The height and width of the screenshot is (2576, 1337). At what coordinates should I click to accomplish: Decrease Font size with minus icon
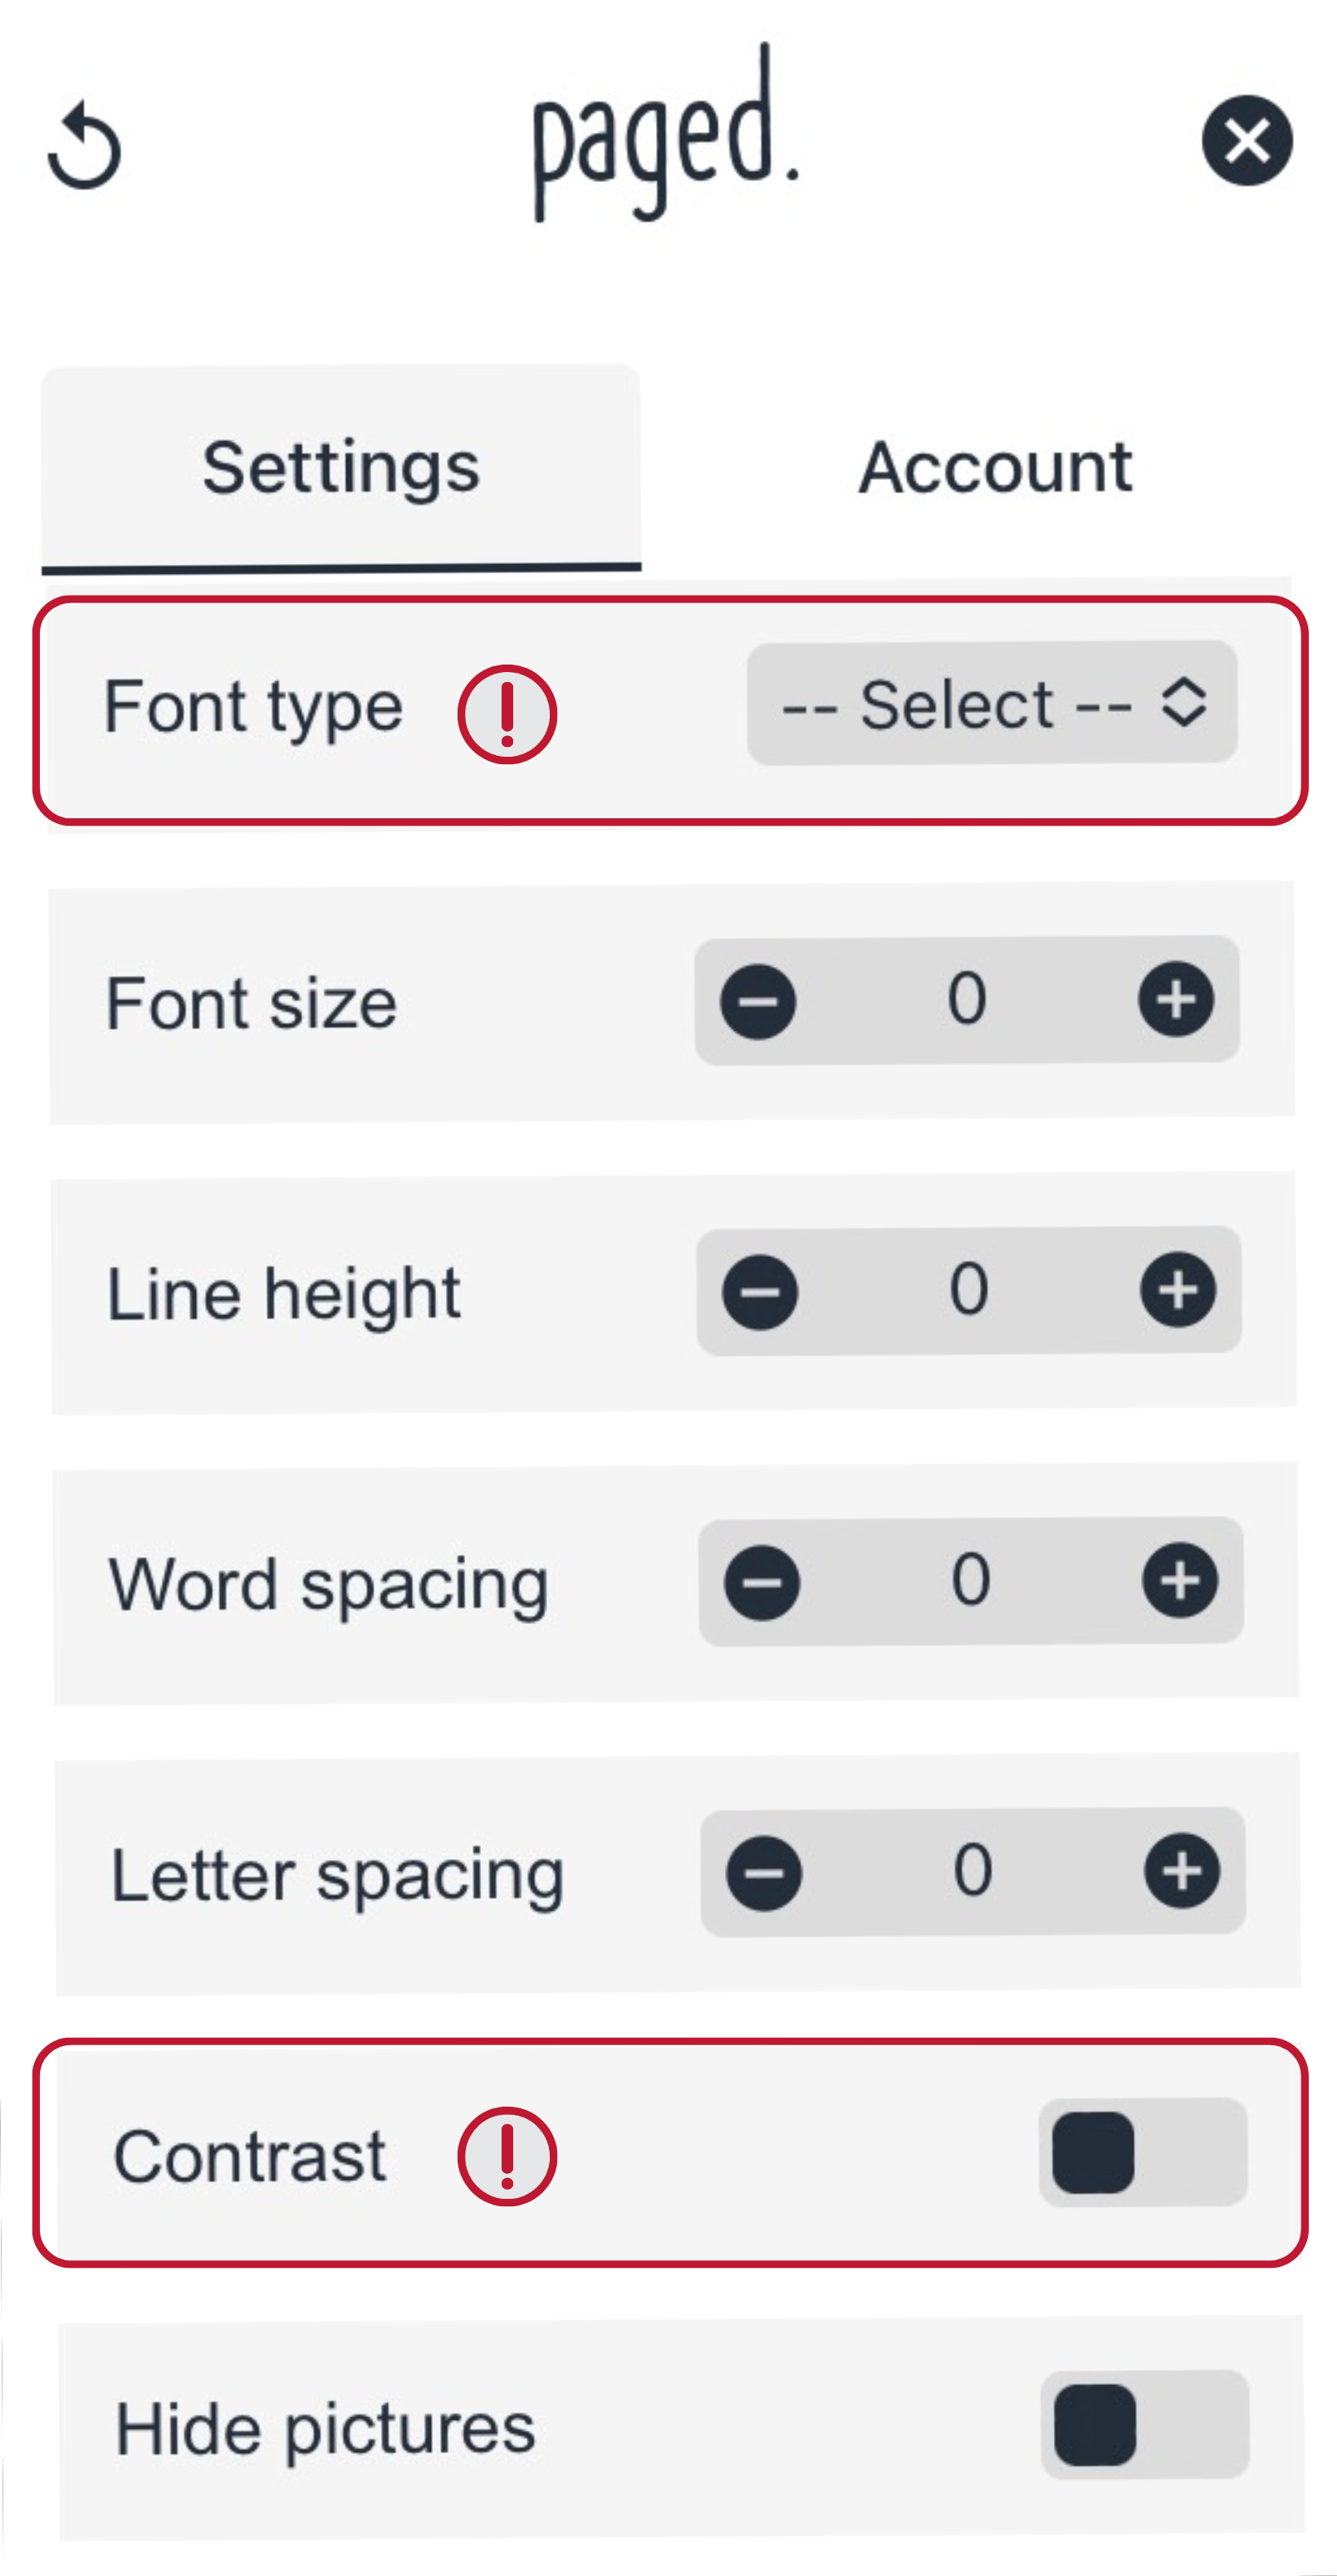(x=758, y=1001)
